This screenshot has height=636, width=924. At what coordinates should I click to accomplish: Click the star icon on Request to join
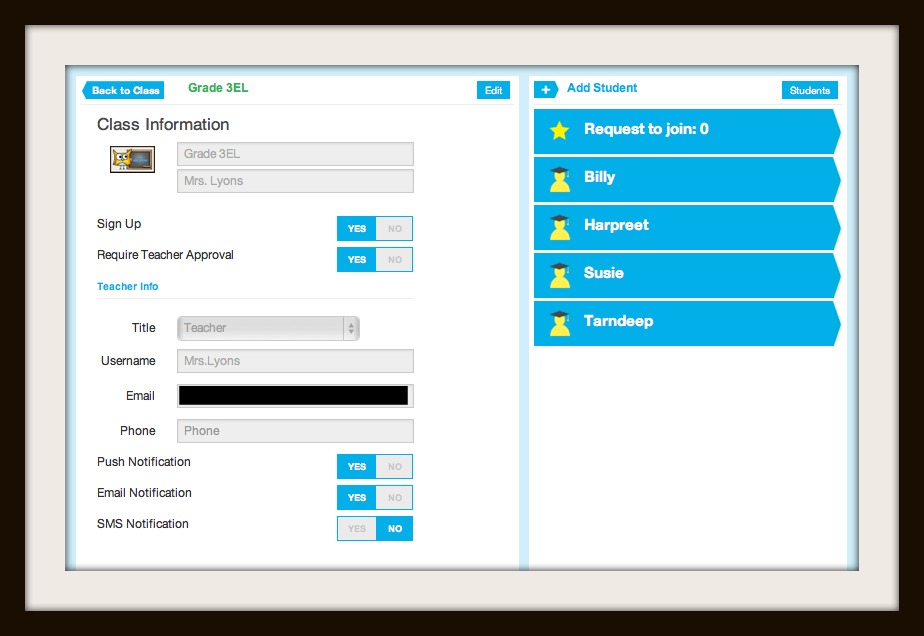[558, 129]
